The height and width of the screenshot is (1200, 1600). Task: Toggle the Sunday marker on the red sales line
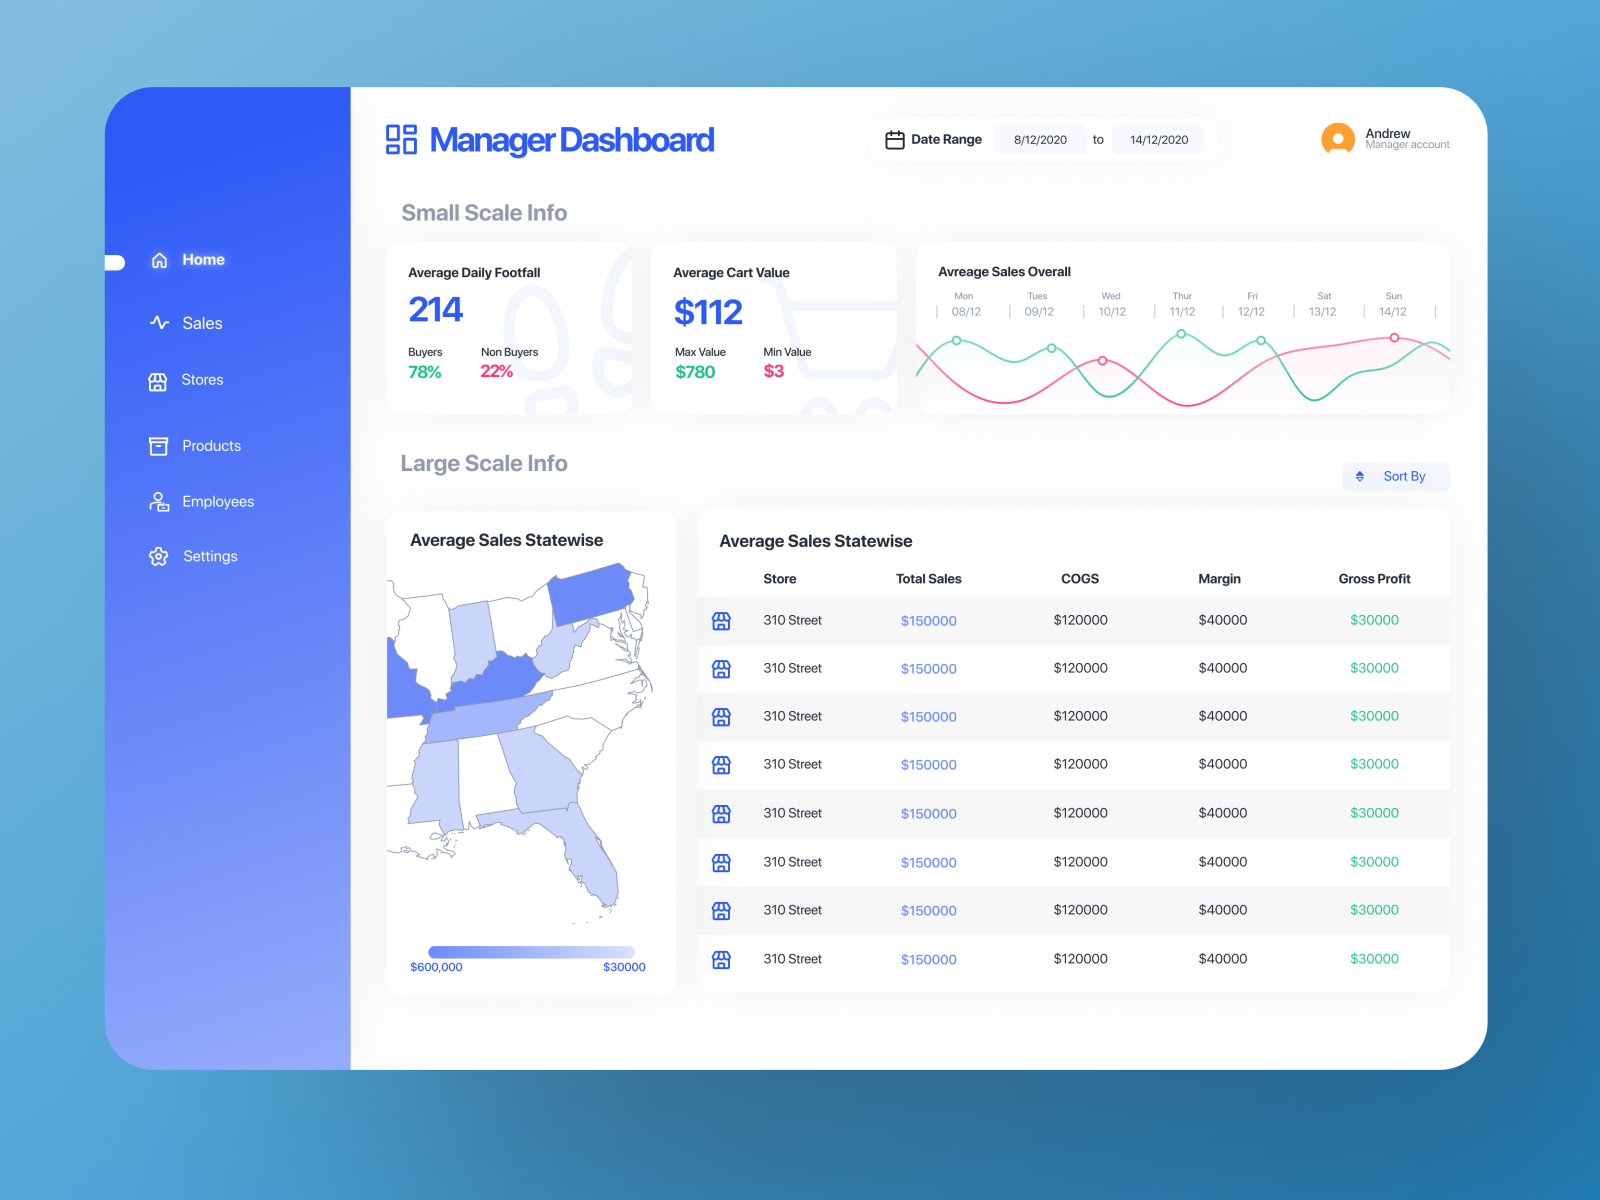pos(1393,339)
